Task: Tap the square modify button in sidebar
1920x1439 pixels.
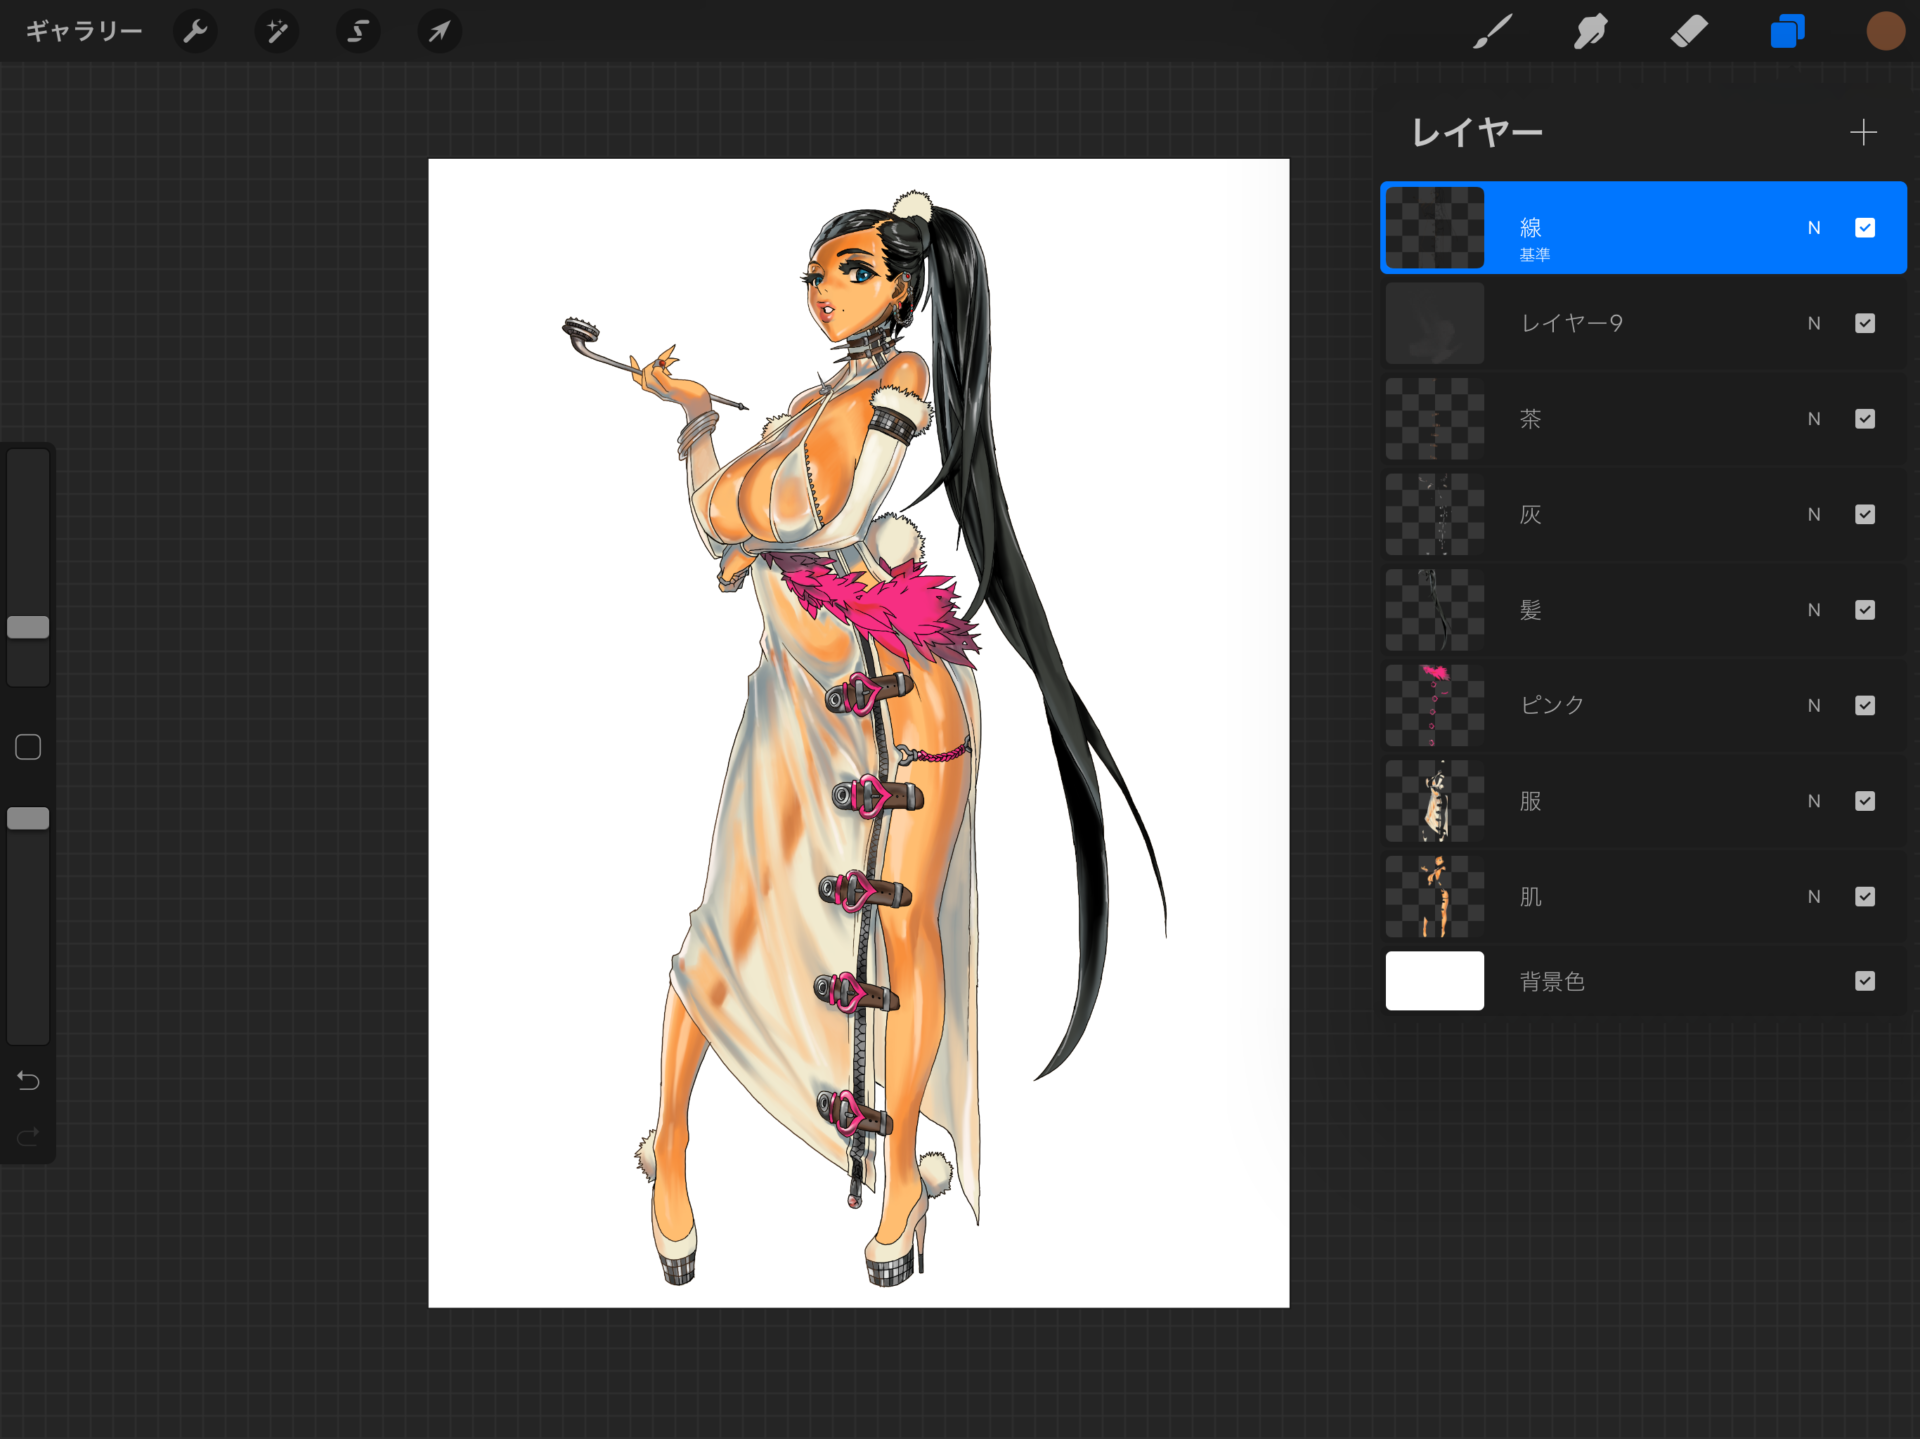Action: 28,747
